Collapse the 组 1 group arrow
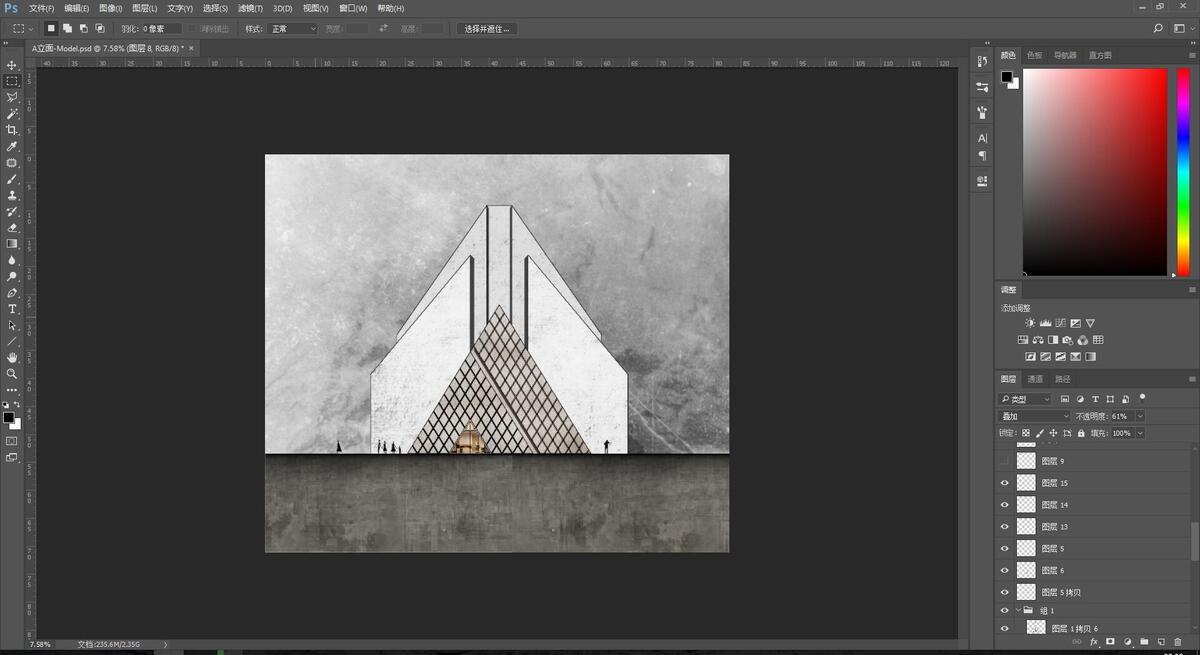 tap(1019, 610)
